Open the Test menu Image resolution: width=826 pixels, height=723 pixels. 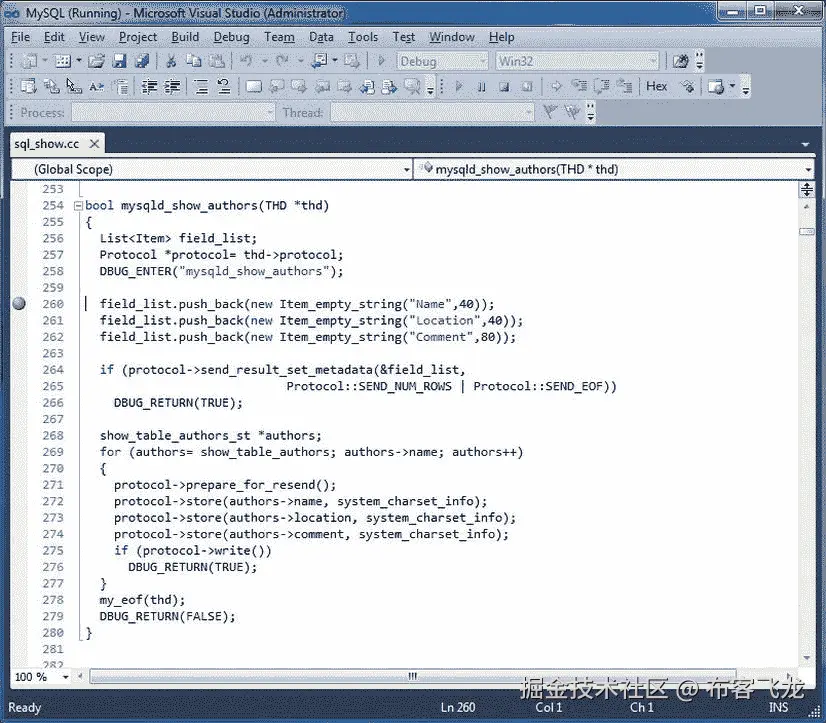(404, 37)
